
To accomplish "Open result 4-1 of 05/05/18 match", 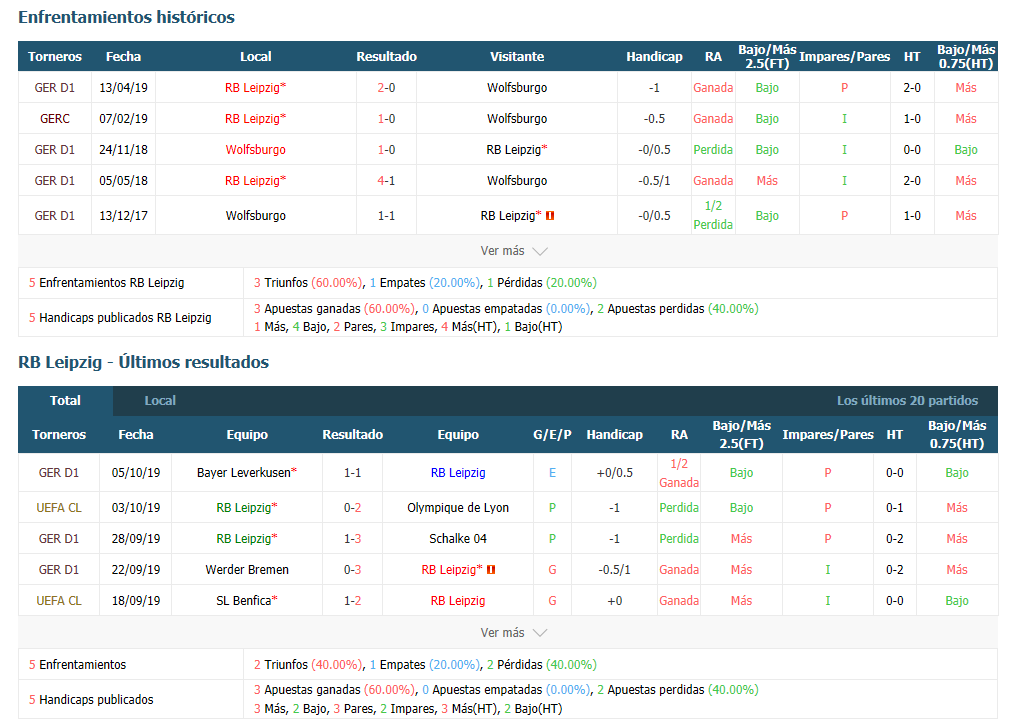I will (386, 181).
